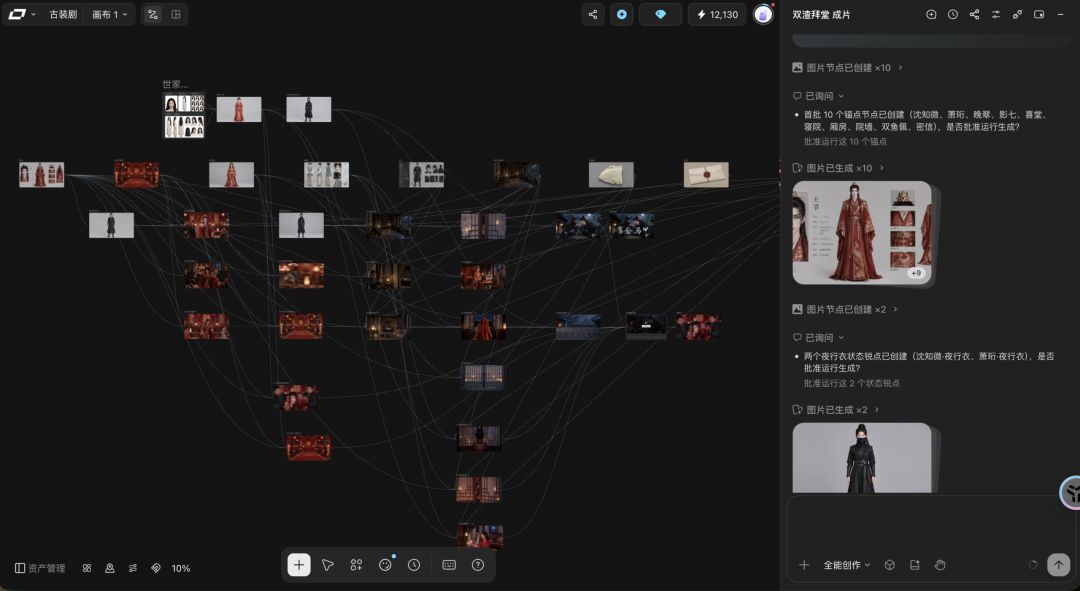1080x591 pixels.
Task: Toggle connection lines view in top toolbar
Action: (153, 14)
